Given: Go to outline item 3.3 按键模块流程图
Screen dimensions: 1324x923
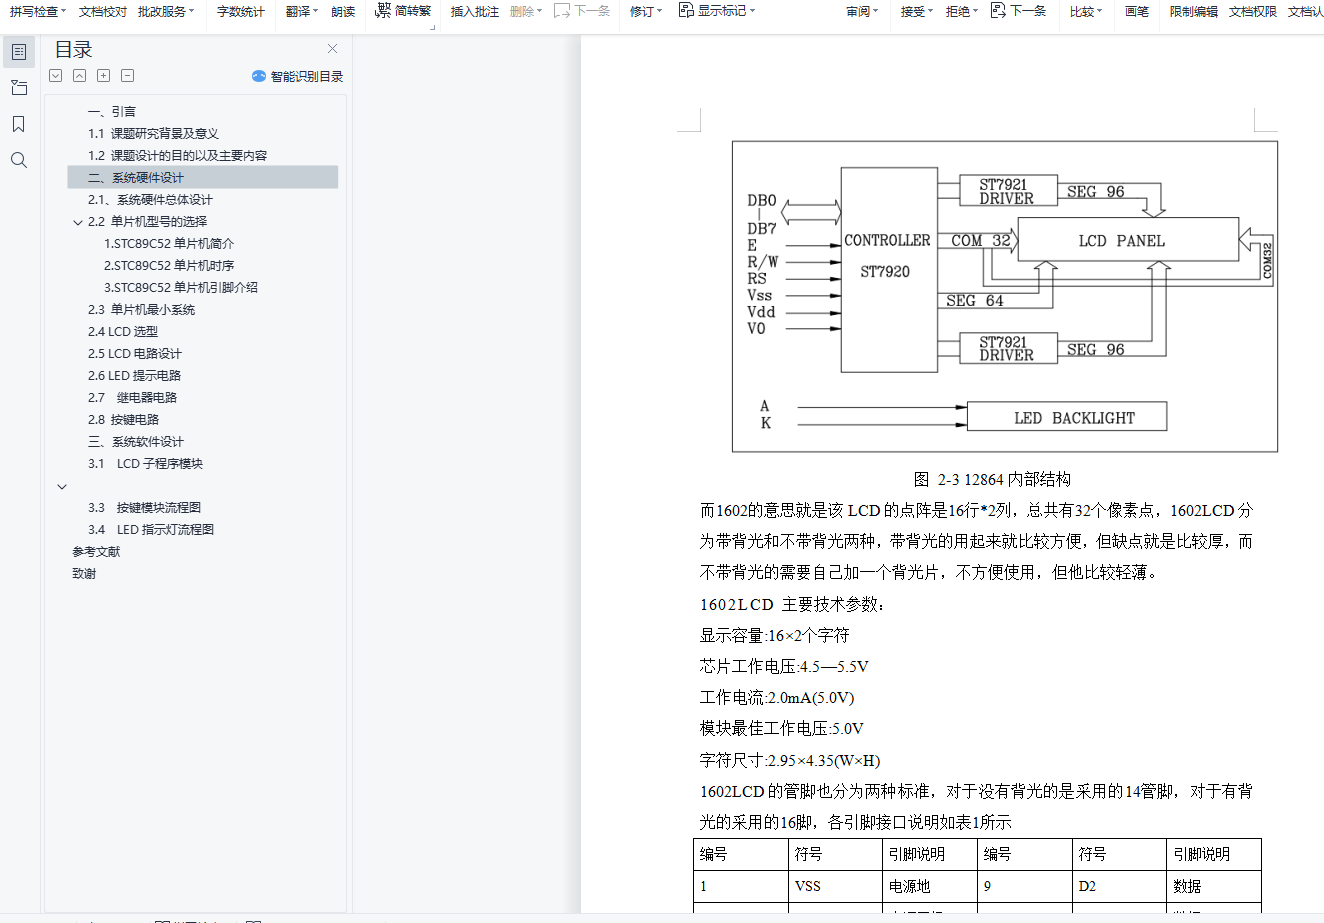Looking at the screenshot, I should coord(144,508).
